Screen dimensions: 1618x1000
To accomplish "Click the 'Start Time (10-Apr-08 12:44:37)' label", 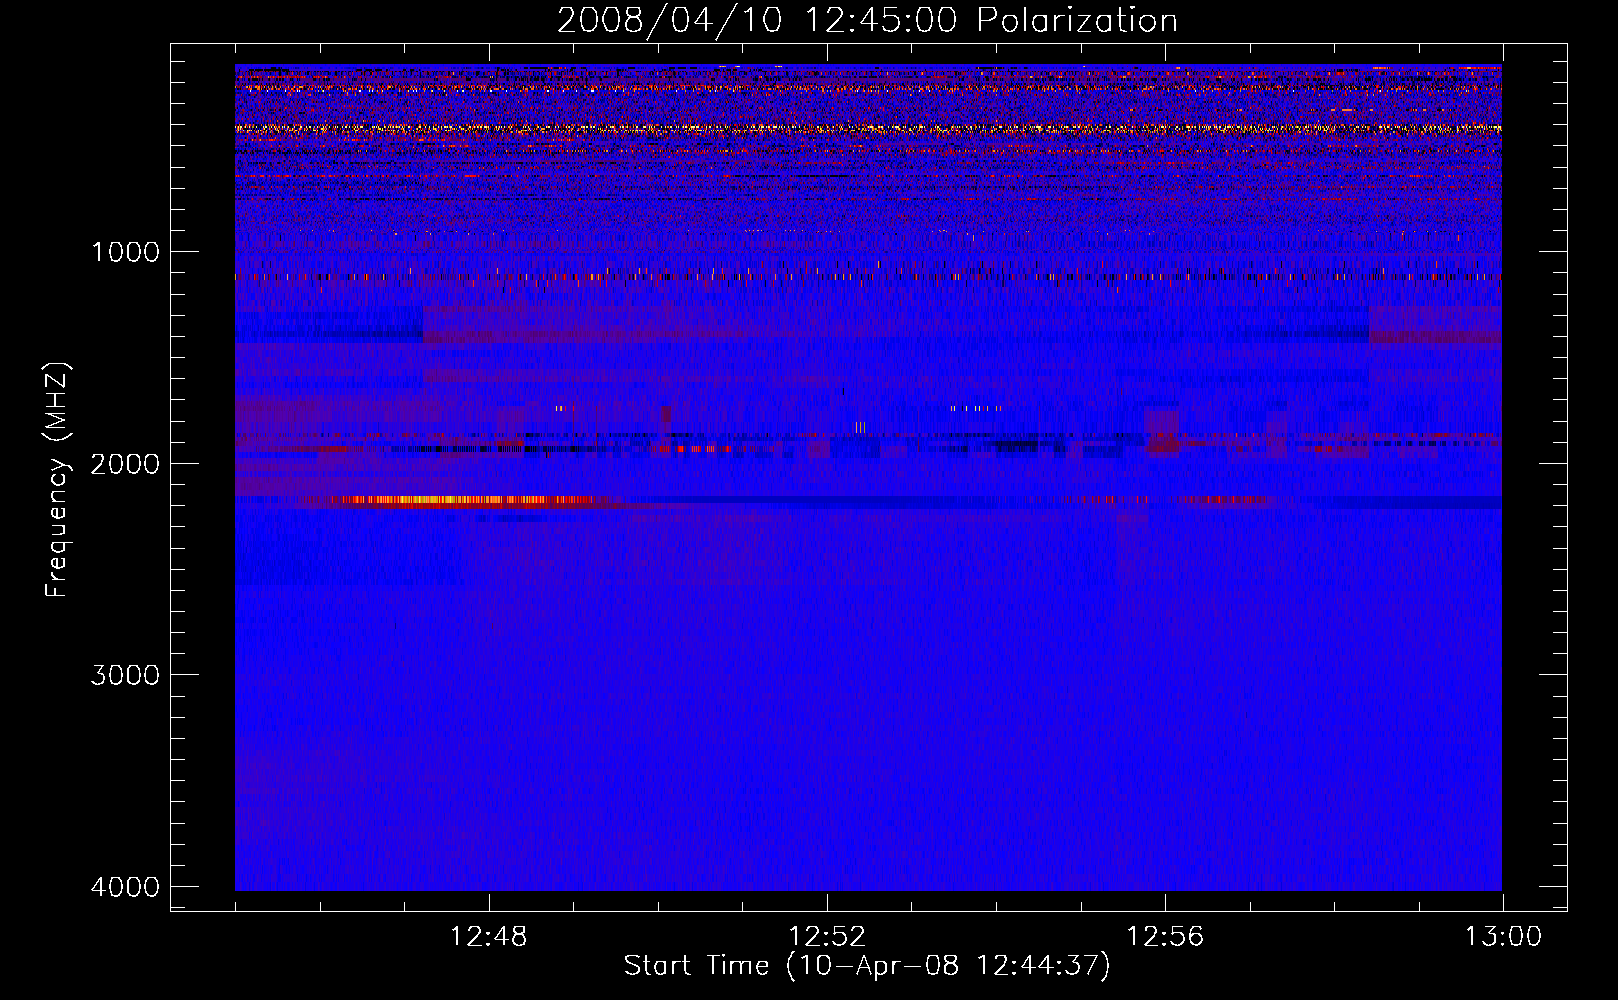I will click(x=867, y=966).
